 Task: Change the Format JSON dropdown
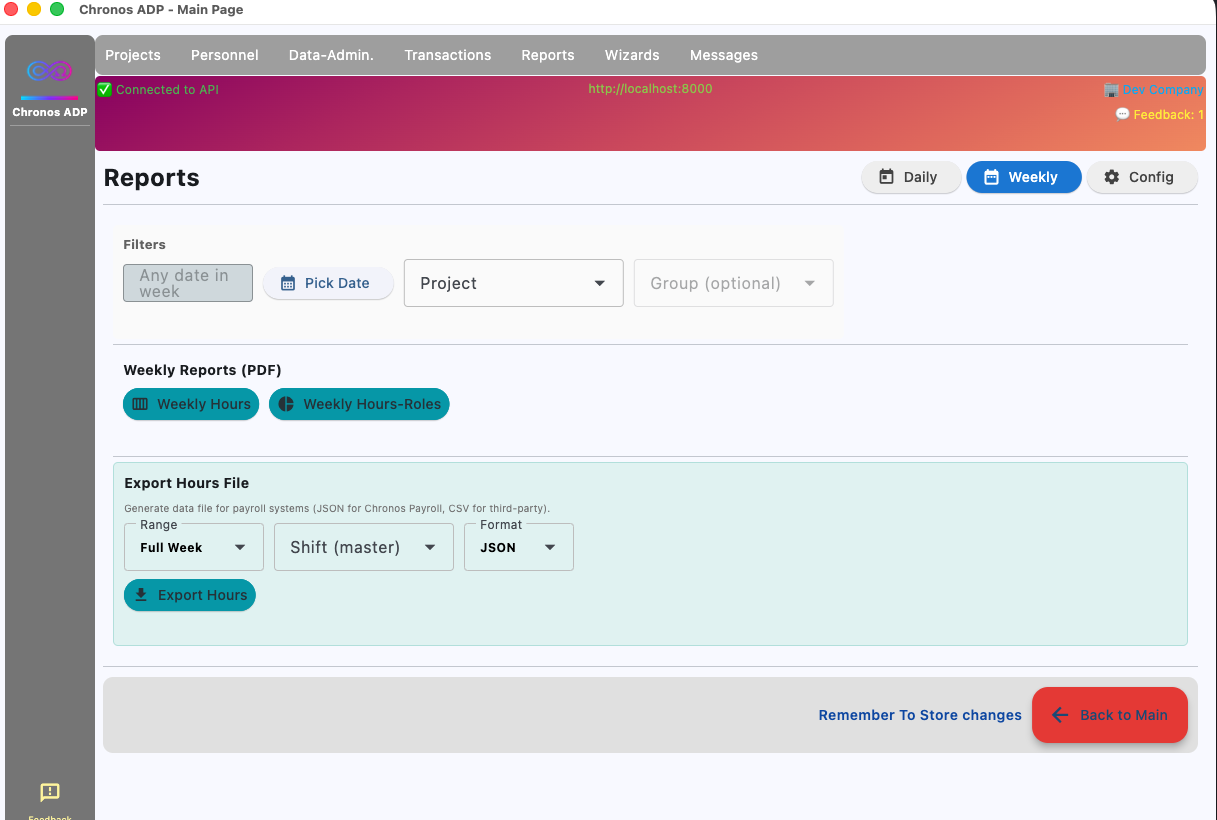click(x=518, y=547)
